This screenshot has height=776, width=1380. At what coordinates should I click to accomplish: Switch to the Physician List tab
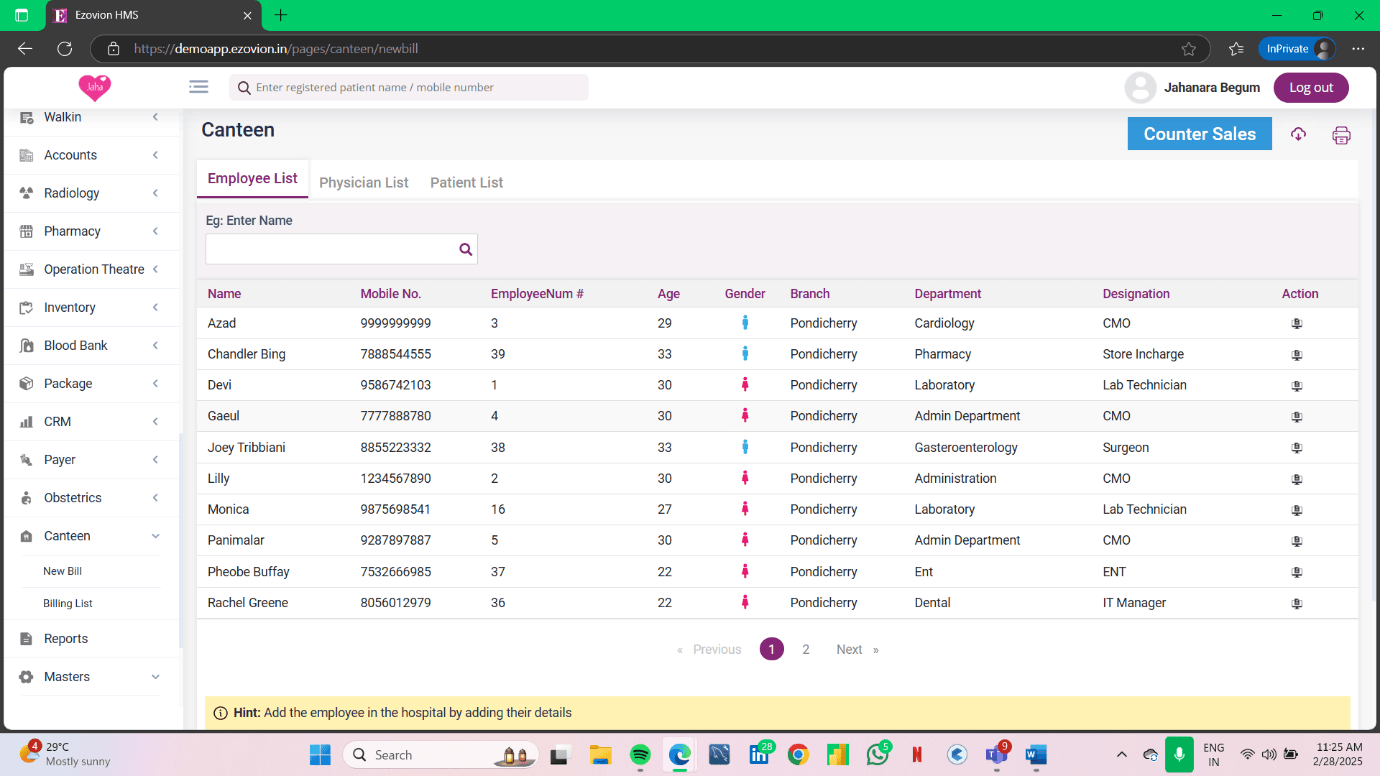363,183
